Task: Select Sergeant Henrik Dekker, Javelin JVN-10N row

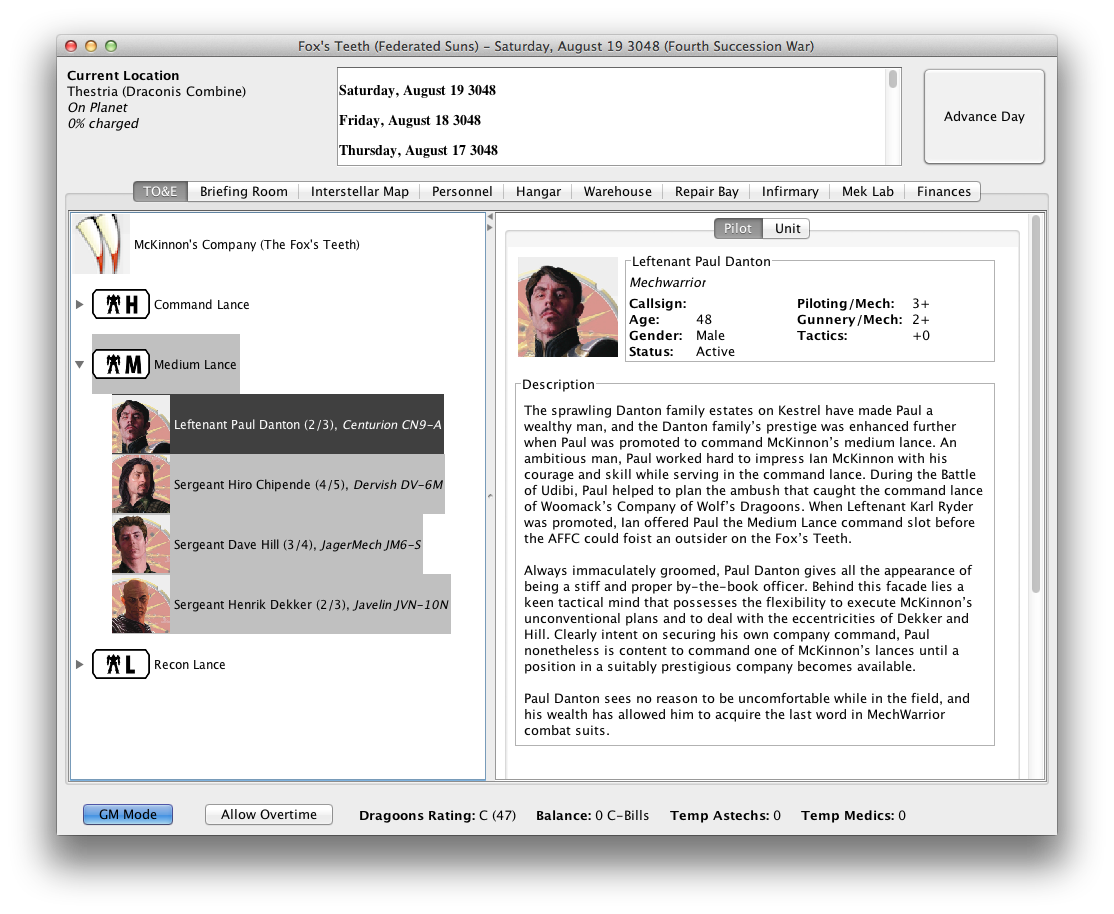Action: [281, 604]
